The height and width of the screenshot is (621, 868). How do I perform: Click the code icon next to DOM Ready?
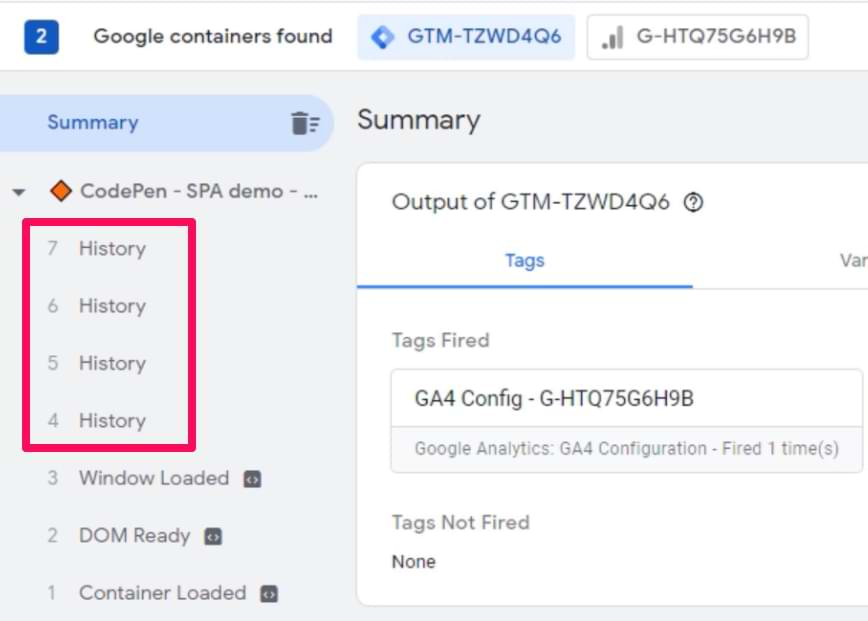pyautogui.click(x=213, y=537)
